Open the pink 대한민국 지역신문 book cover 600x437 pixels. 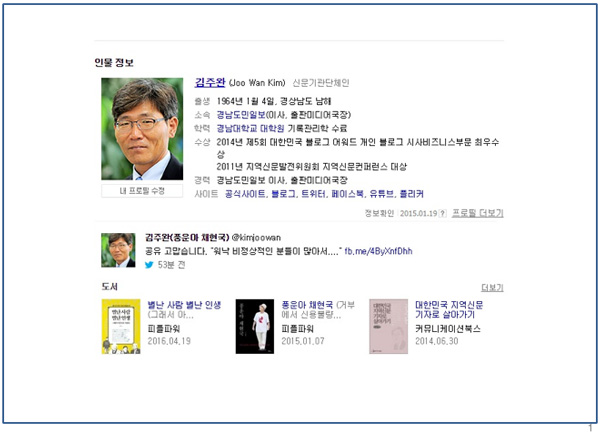click(388, 326)
